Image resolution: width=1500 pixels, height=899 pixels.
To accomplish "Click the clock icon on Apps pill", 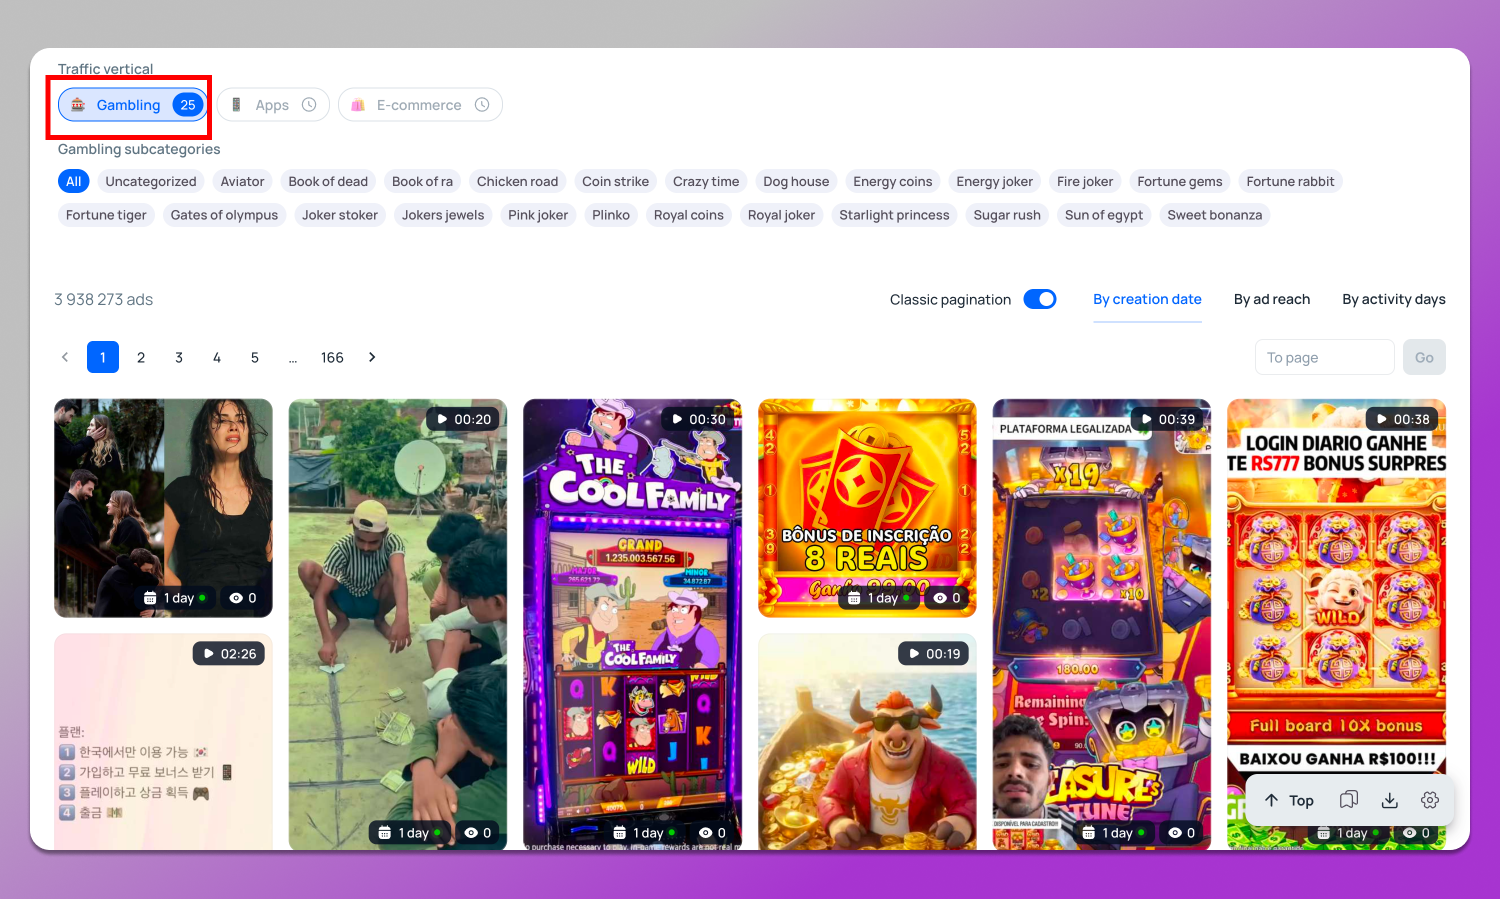I will pos(309,105).
